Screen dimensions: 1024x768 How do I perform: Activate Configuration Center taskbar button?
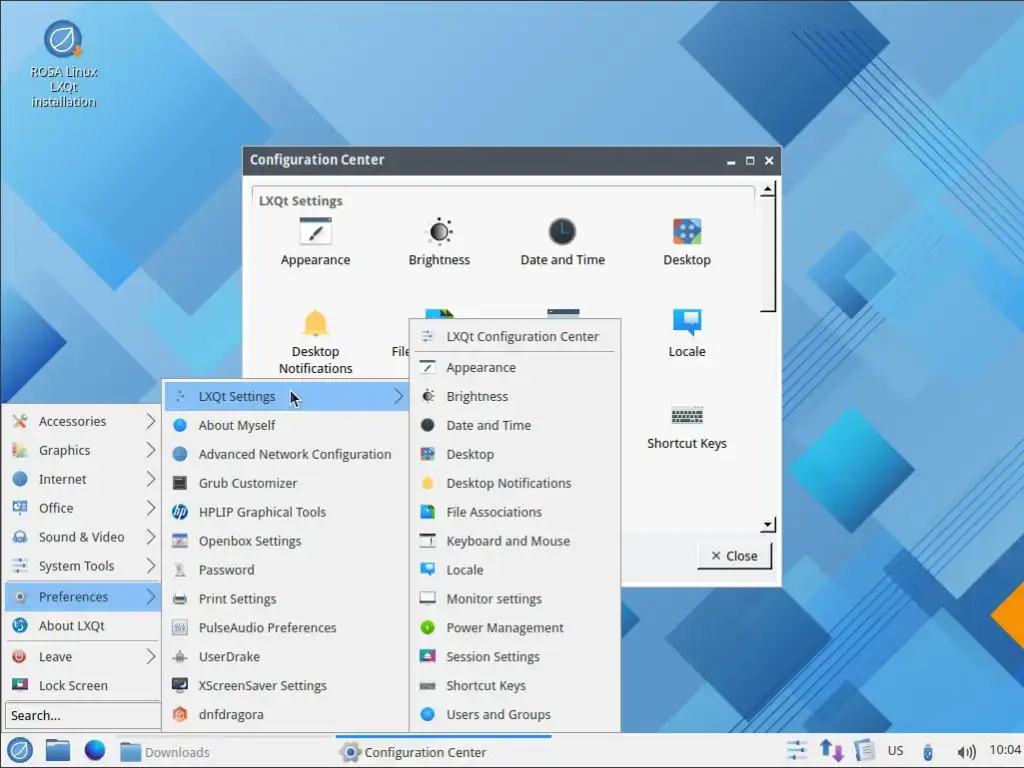443,752
